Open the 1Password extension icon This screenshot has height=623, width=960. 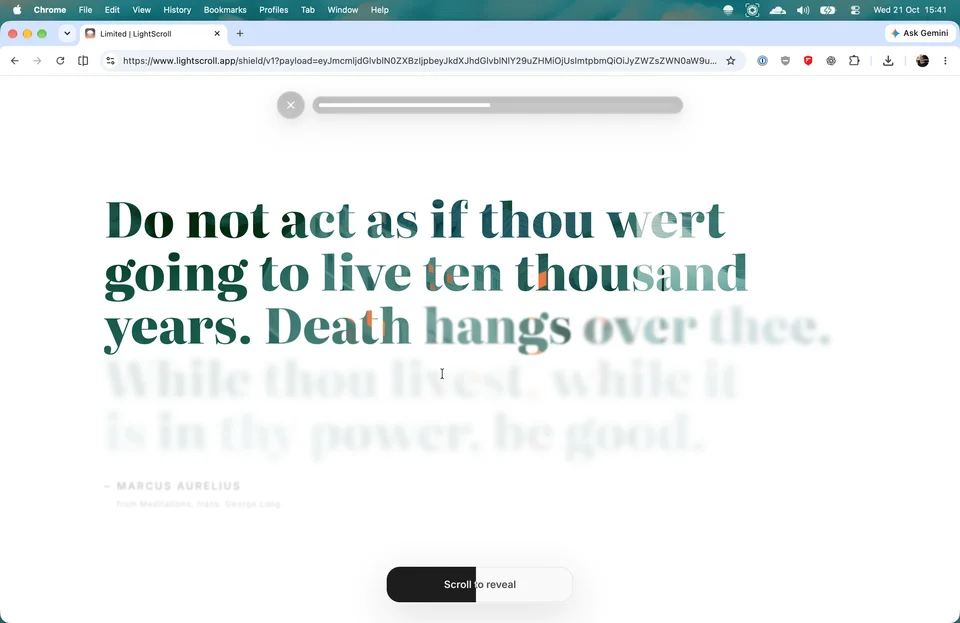click(762, 61)
